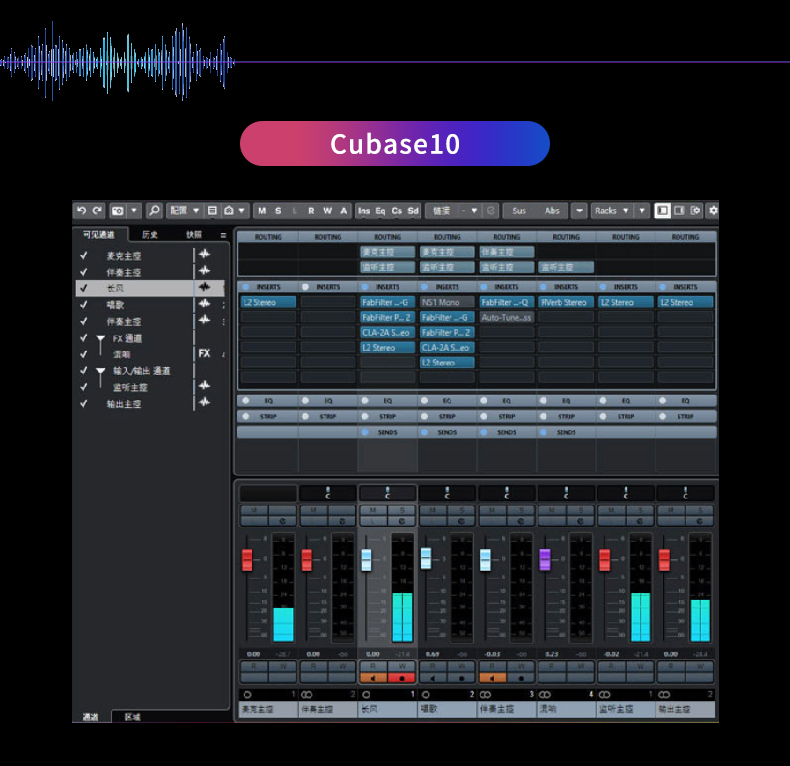Toggle the EQ rack dot on the 长风 channel
This screenshot has height=766, width=790.
[365, 401]
